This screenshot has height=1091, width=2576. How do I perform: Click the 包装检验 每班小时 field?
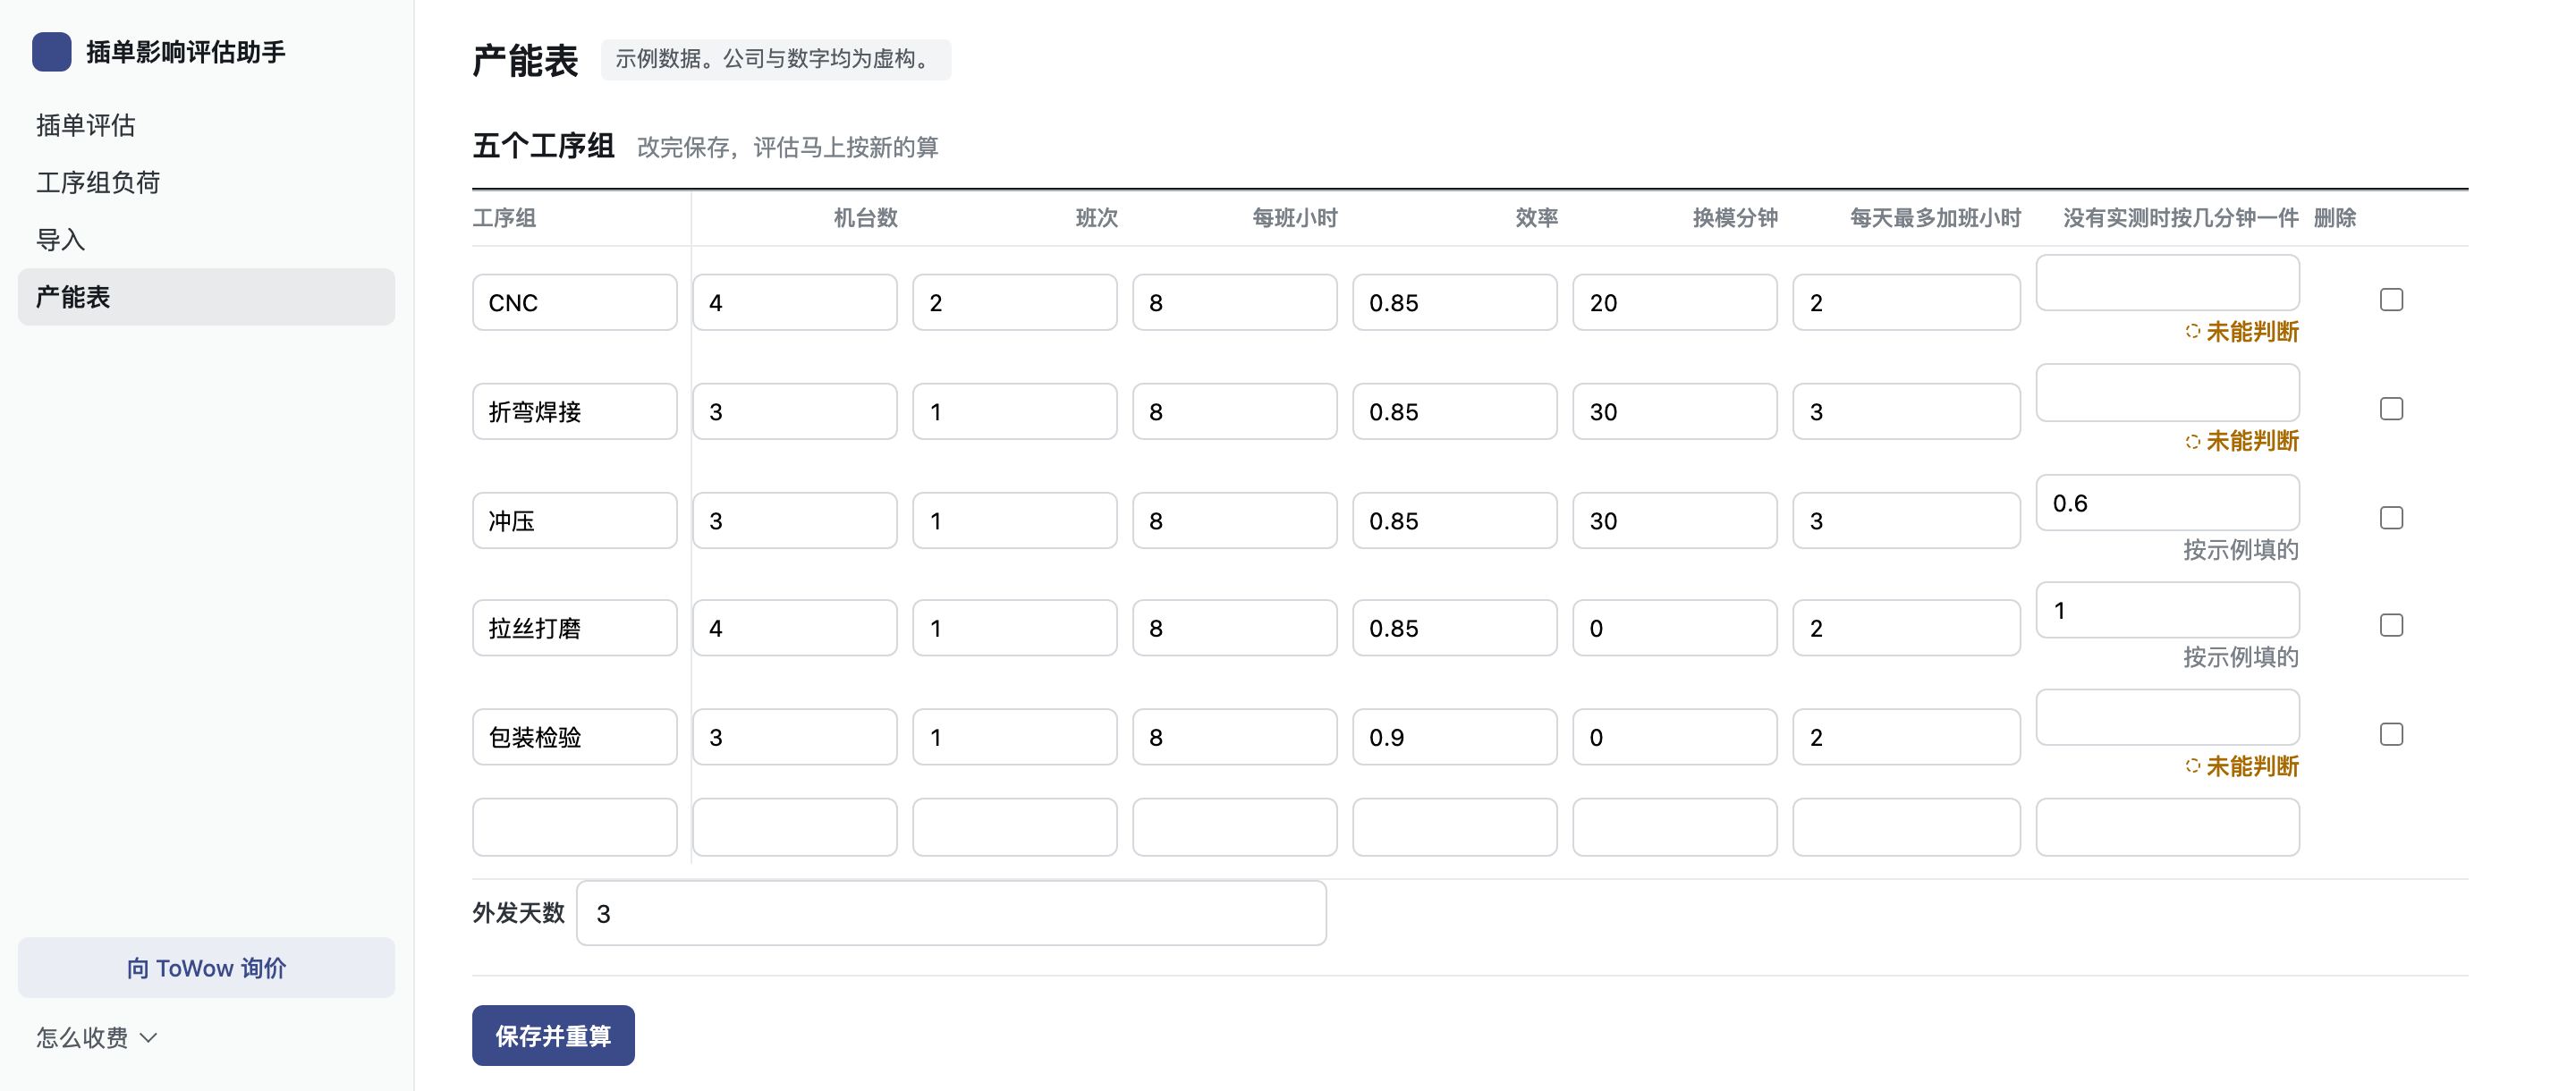(1235, 737)
